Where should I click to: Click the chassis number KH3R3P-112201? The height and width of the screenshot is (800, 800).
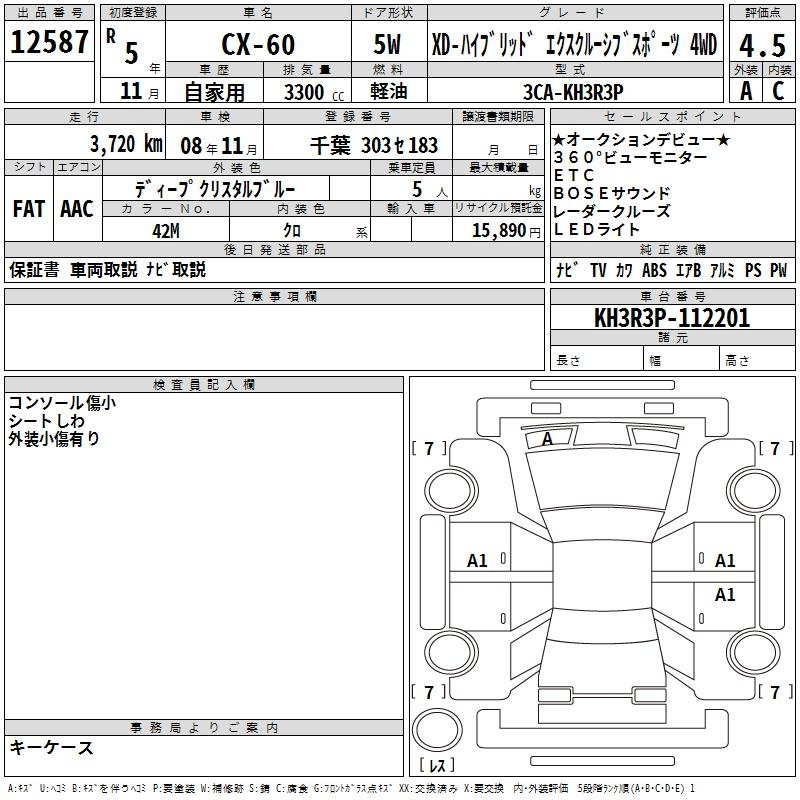671,319
